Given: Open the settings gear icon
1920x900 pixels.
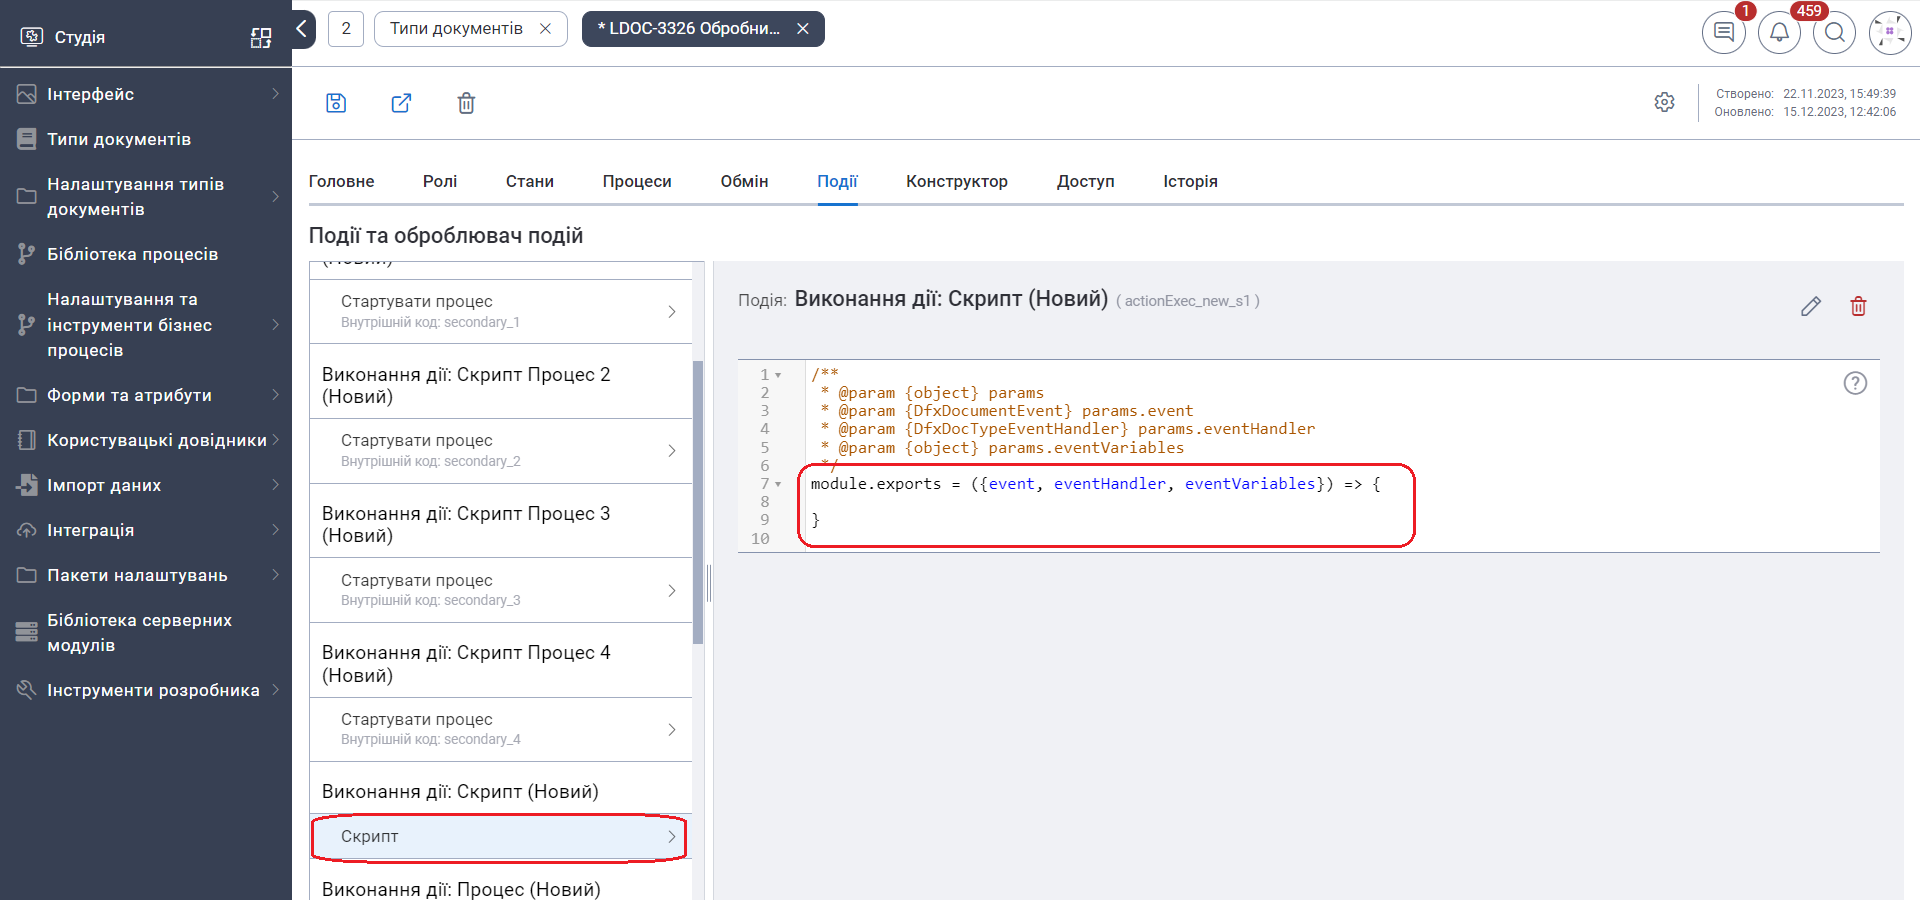Looking at the screenshot, I should pos(1664,102).
